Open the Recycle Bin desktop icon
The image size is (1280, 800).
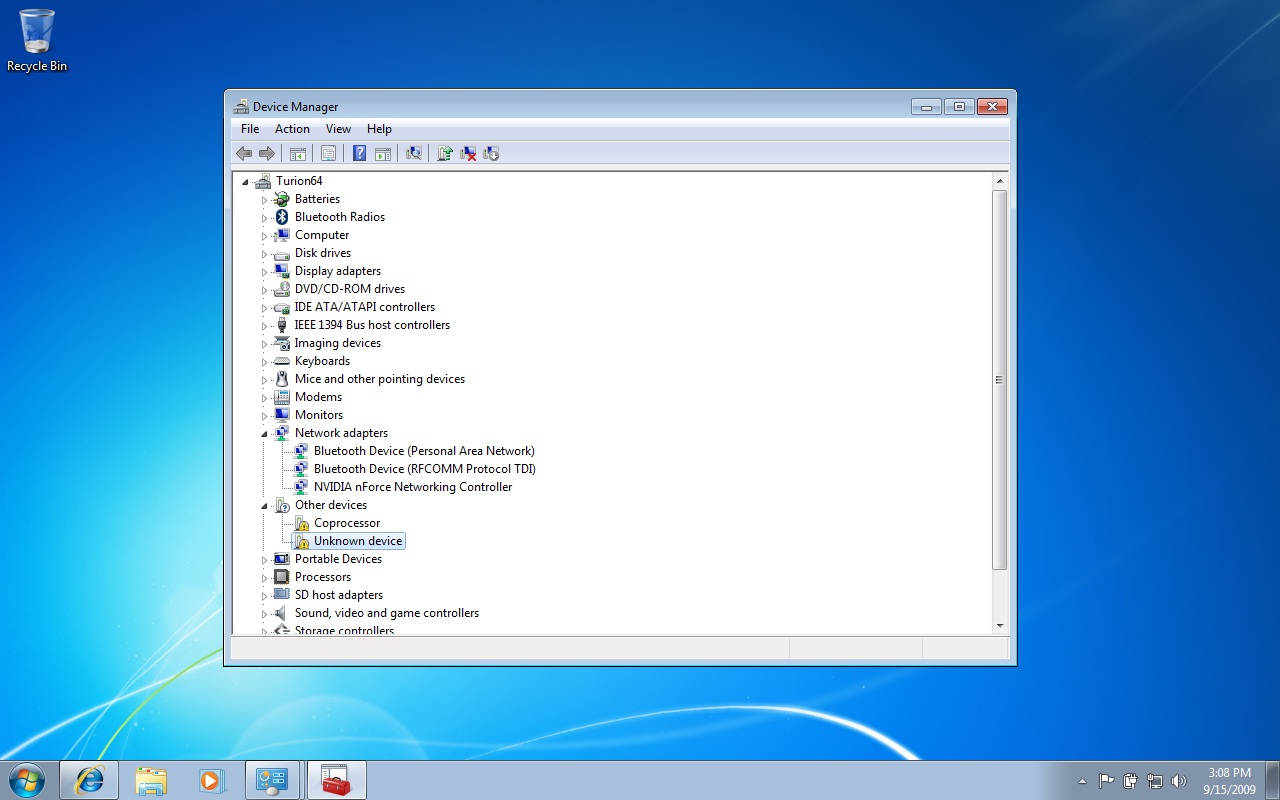coord(37,41)
